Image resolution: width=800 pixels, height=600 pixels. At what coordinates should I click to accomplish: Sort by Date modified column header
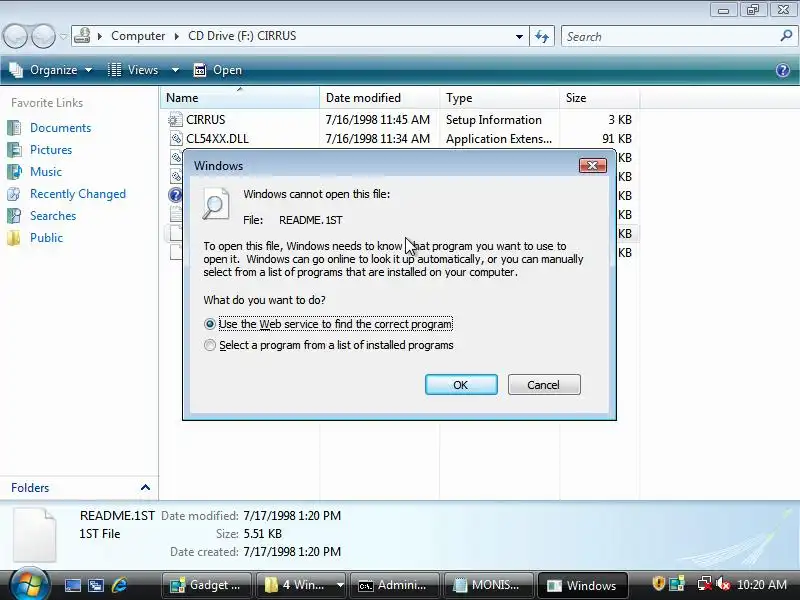(x=380, y=97)
